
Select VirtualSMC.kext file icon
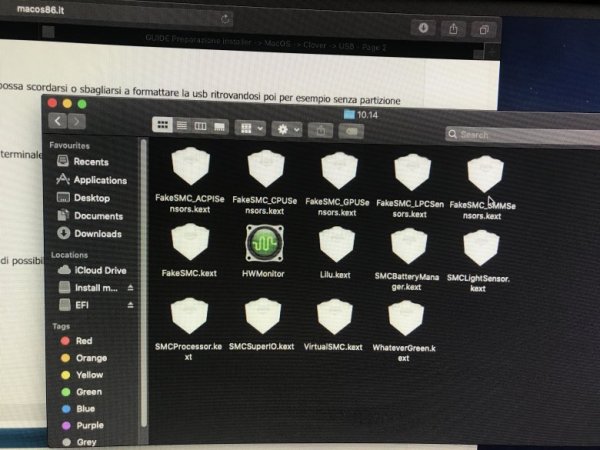click(x=335, y=317)
